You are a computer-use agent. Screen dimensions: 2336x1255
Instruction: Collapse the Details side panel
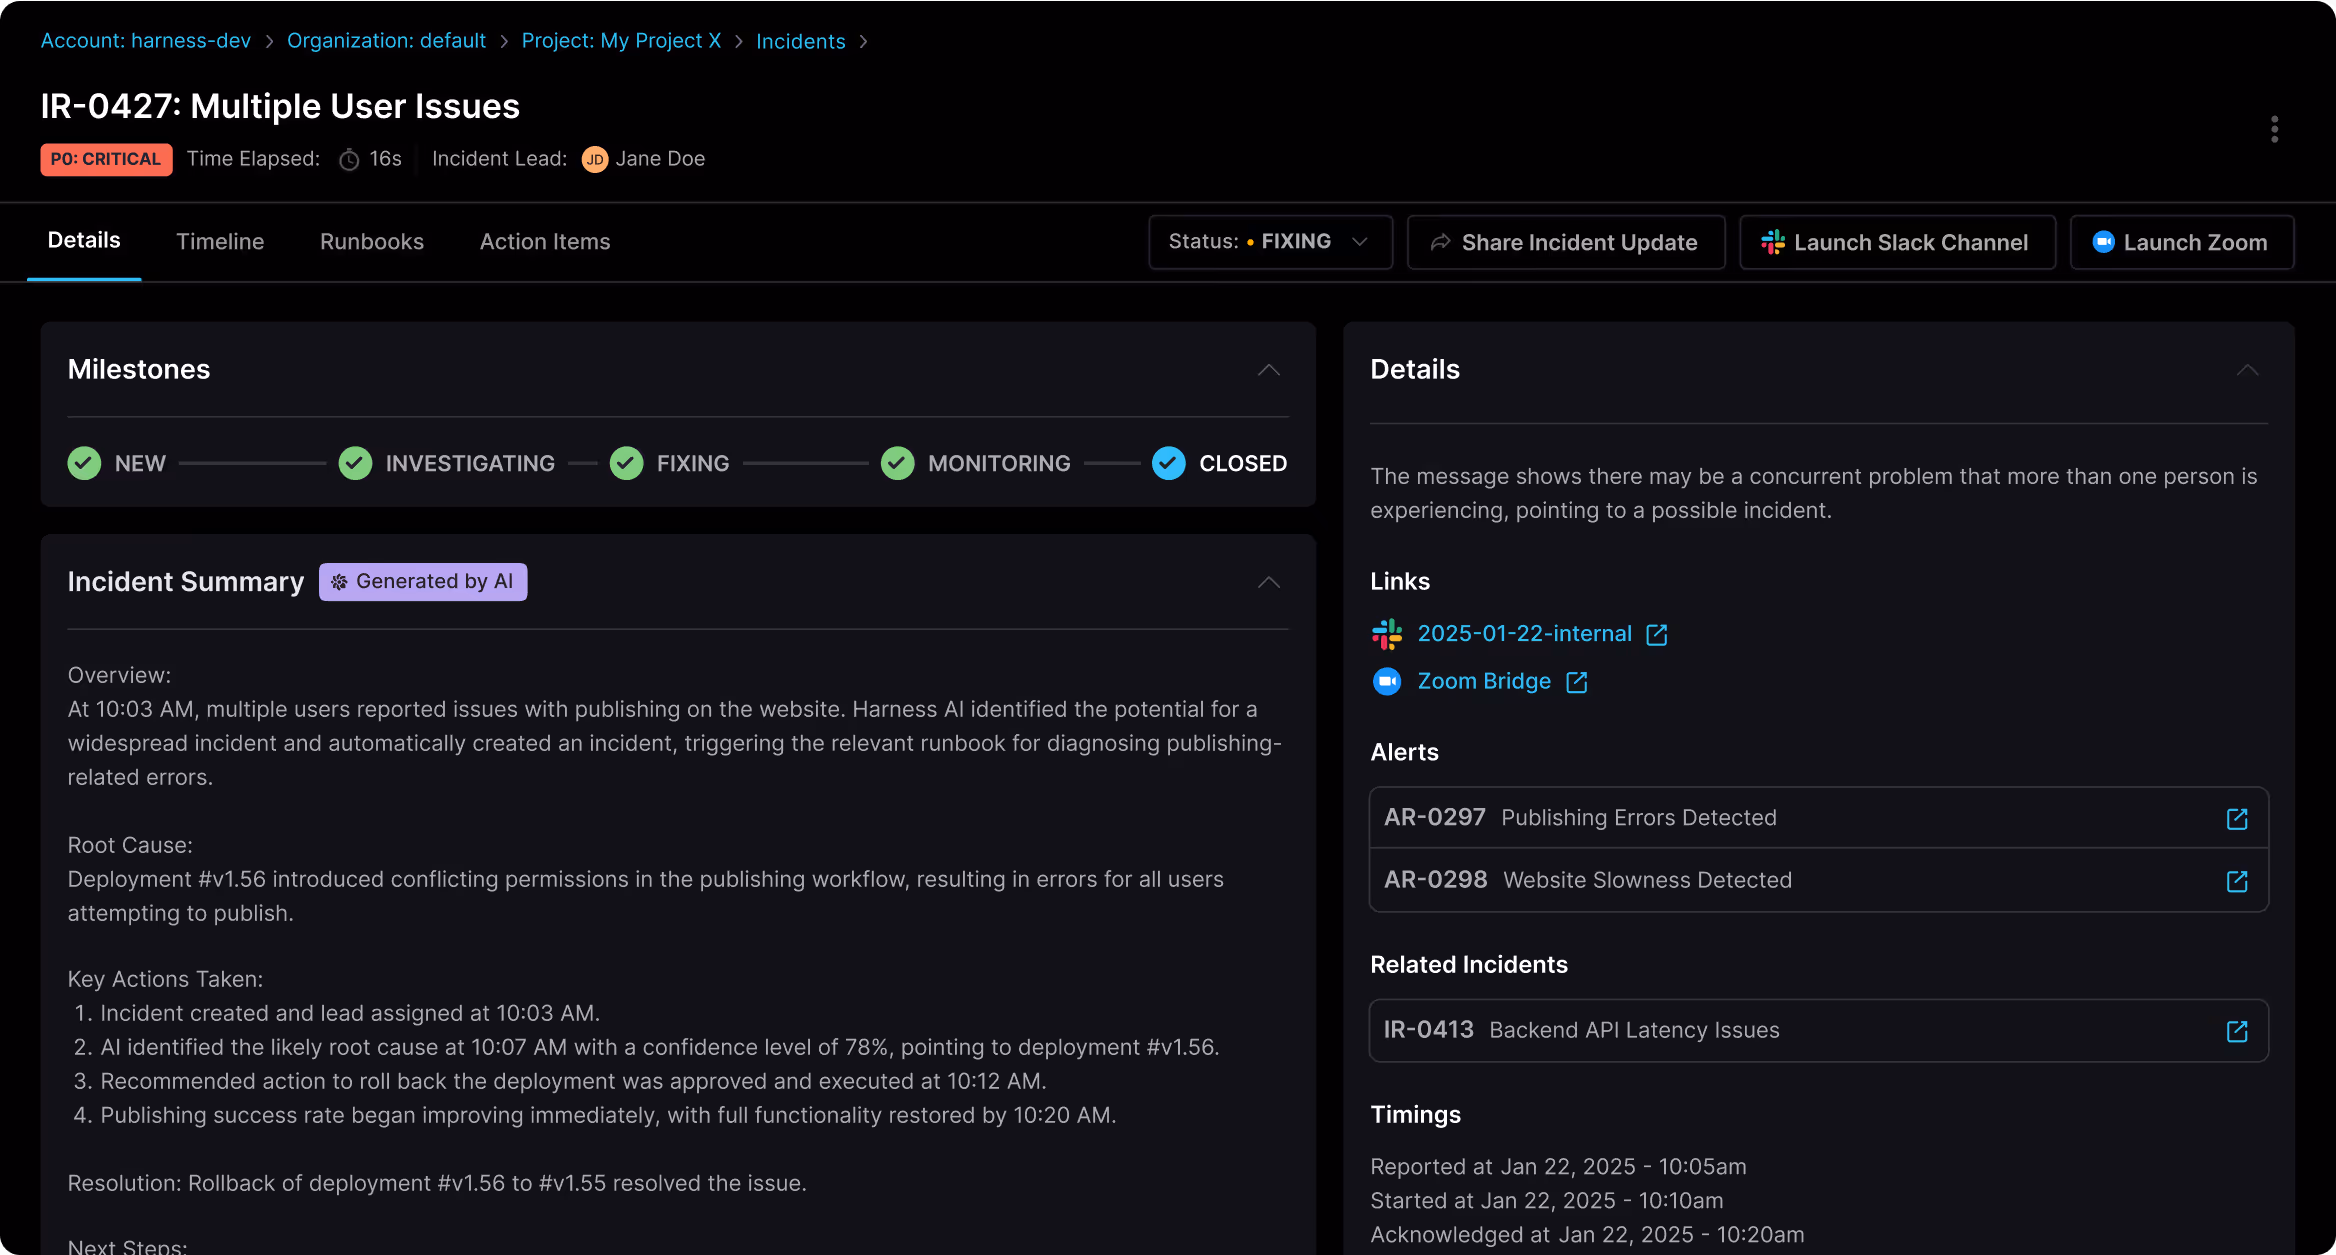[x=2247, y=370]
